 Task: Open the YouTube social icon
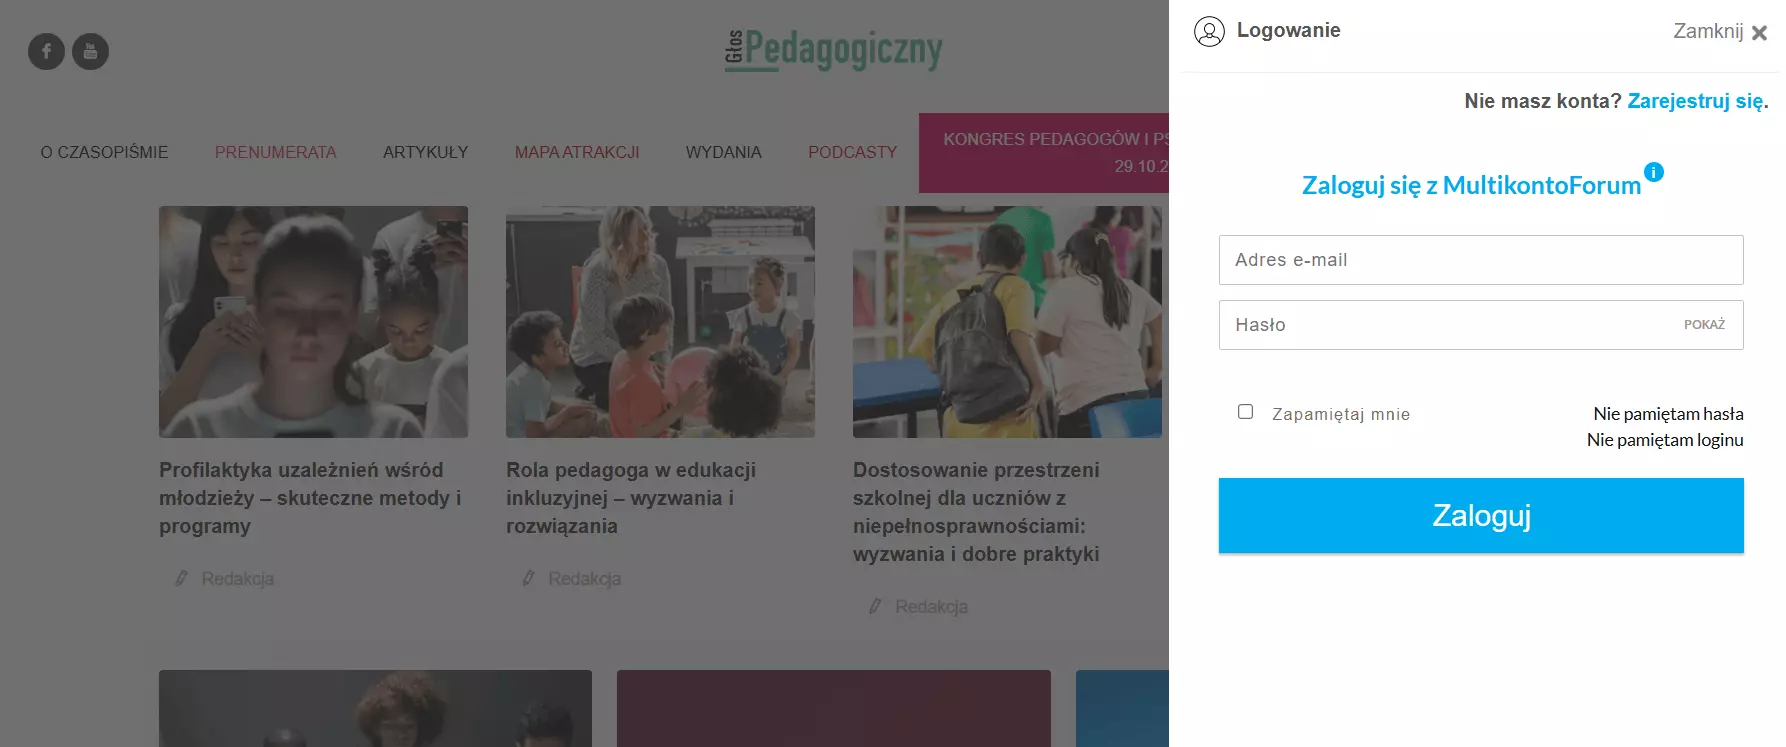pos(90,51)
